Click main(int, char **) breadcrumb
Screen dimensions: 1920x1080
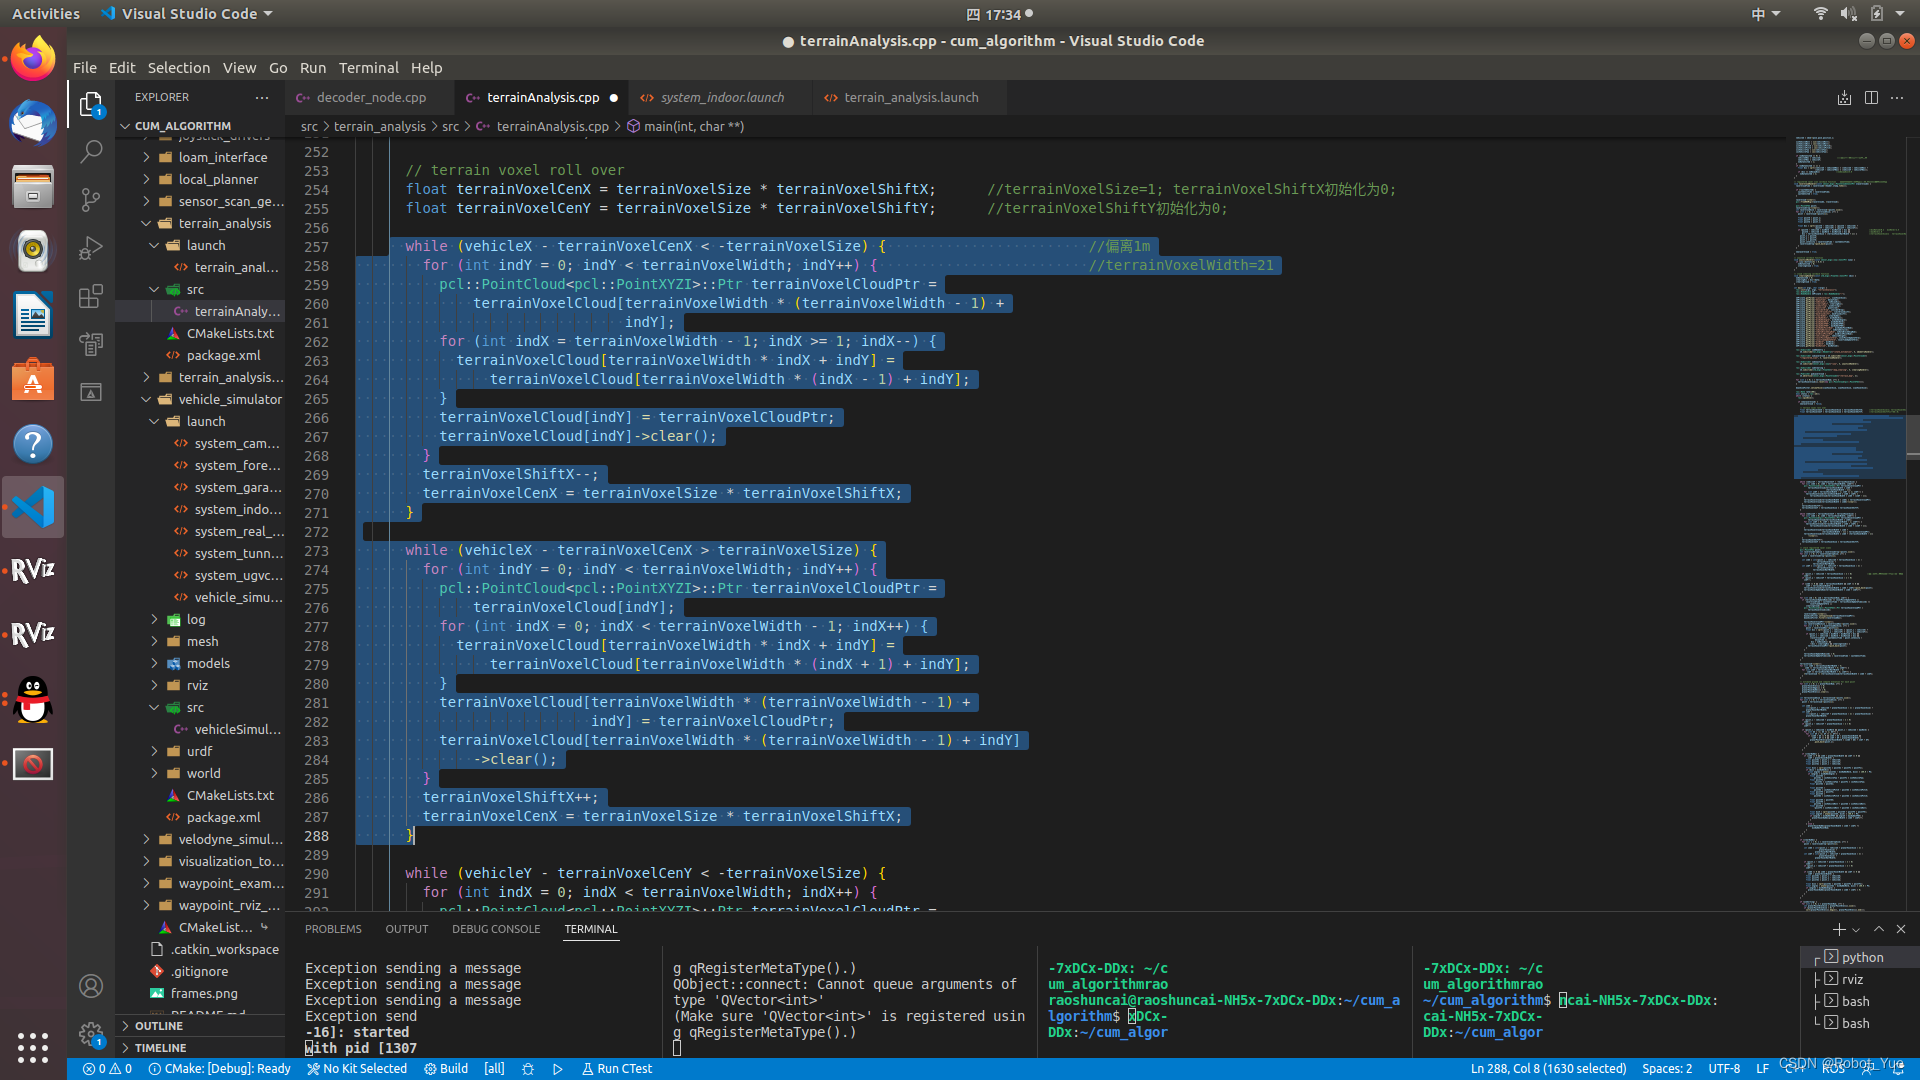686,126
